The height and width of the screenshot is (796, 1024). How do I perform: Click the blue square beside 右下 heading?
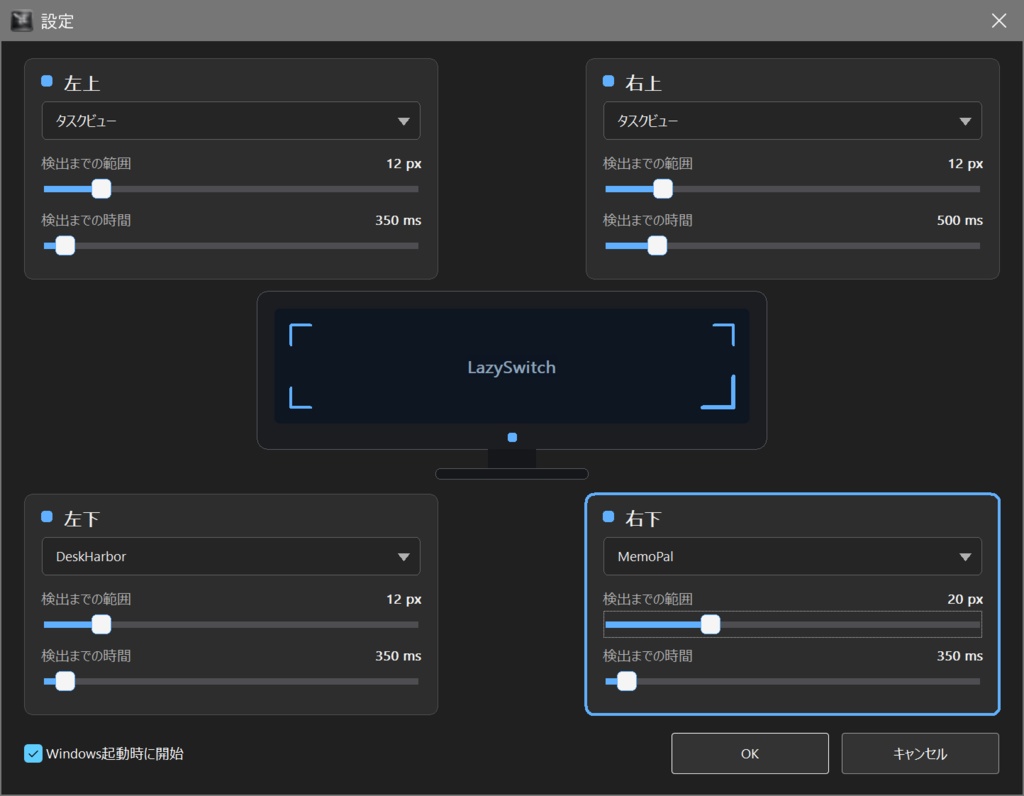(609, 517)
